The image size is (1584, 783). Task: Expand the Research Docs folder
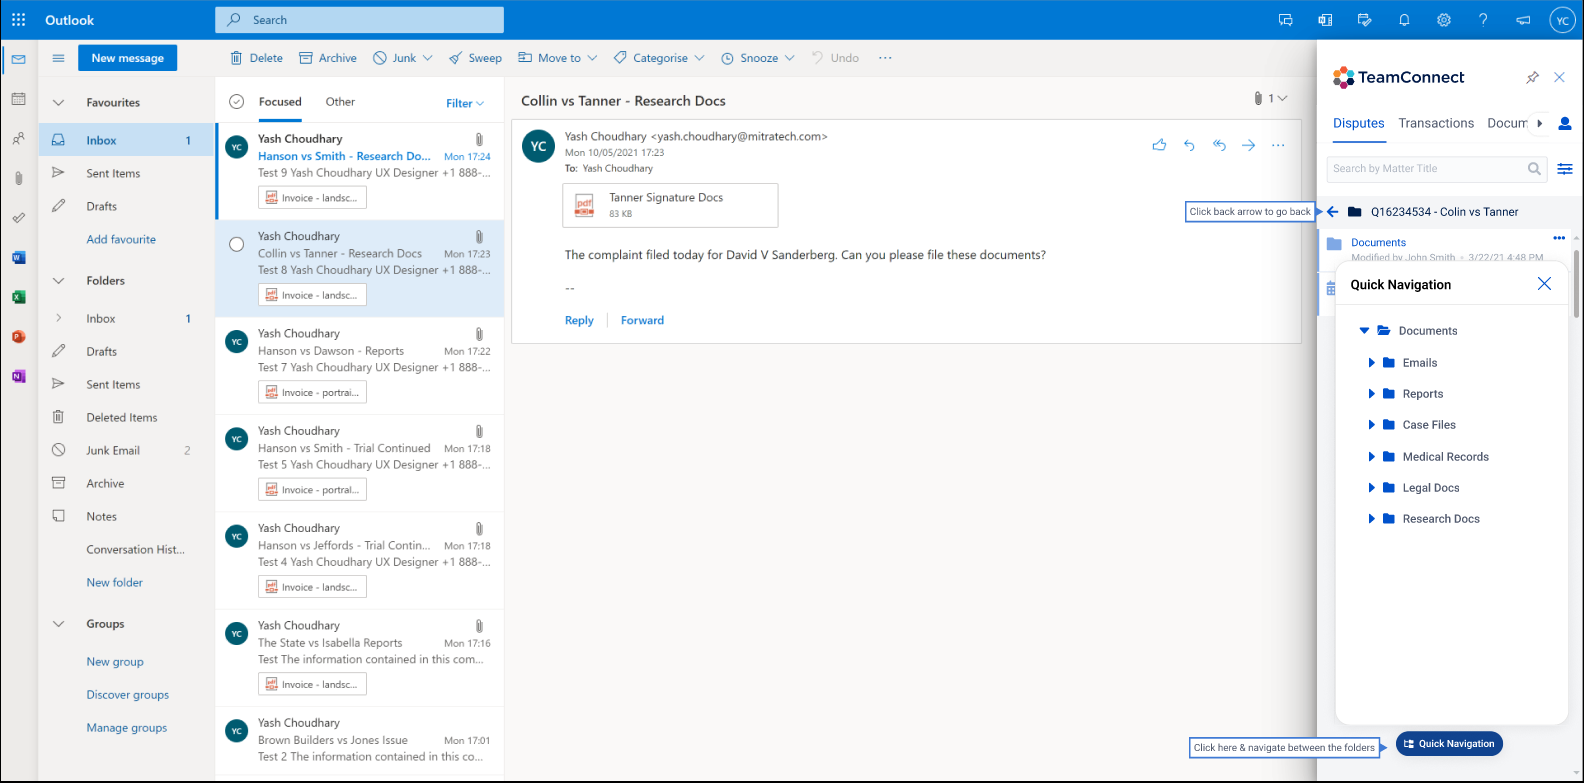click(x=1372, y=519)
